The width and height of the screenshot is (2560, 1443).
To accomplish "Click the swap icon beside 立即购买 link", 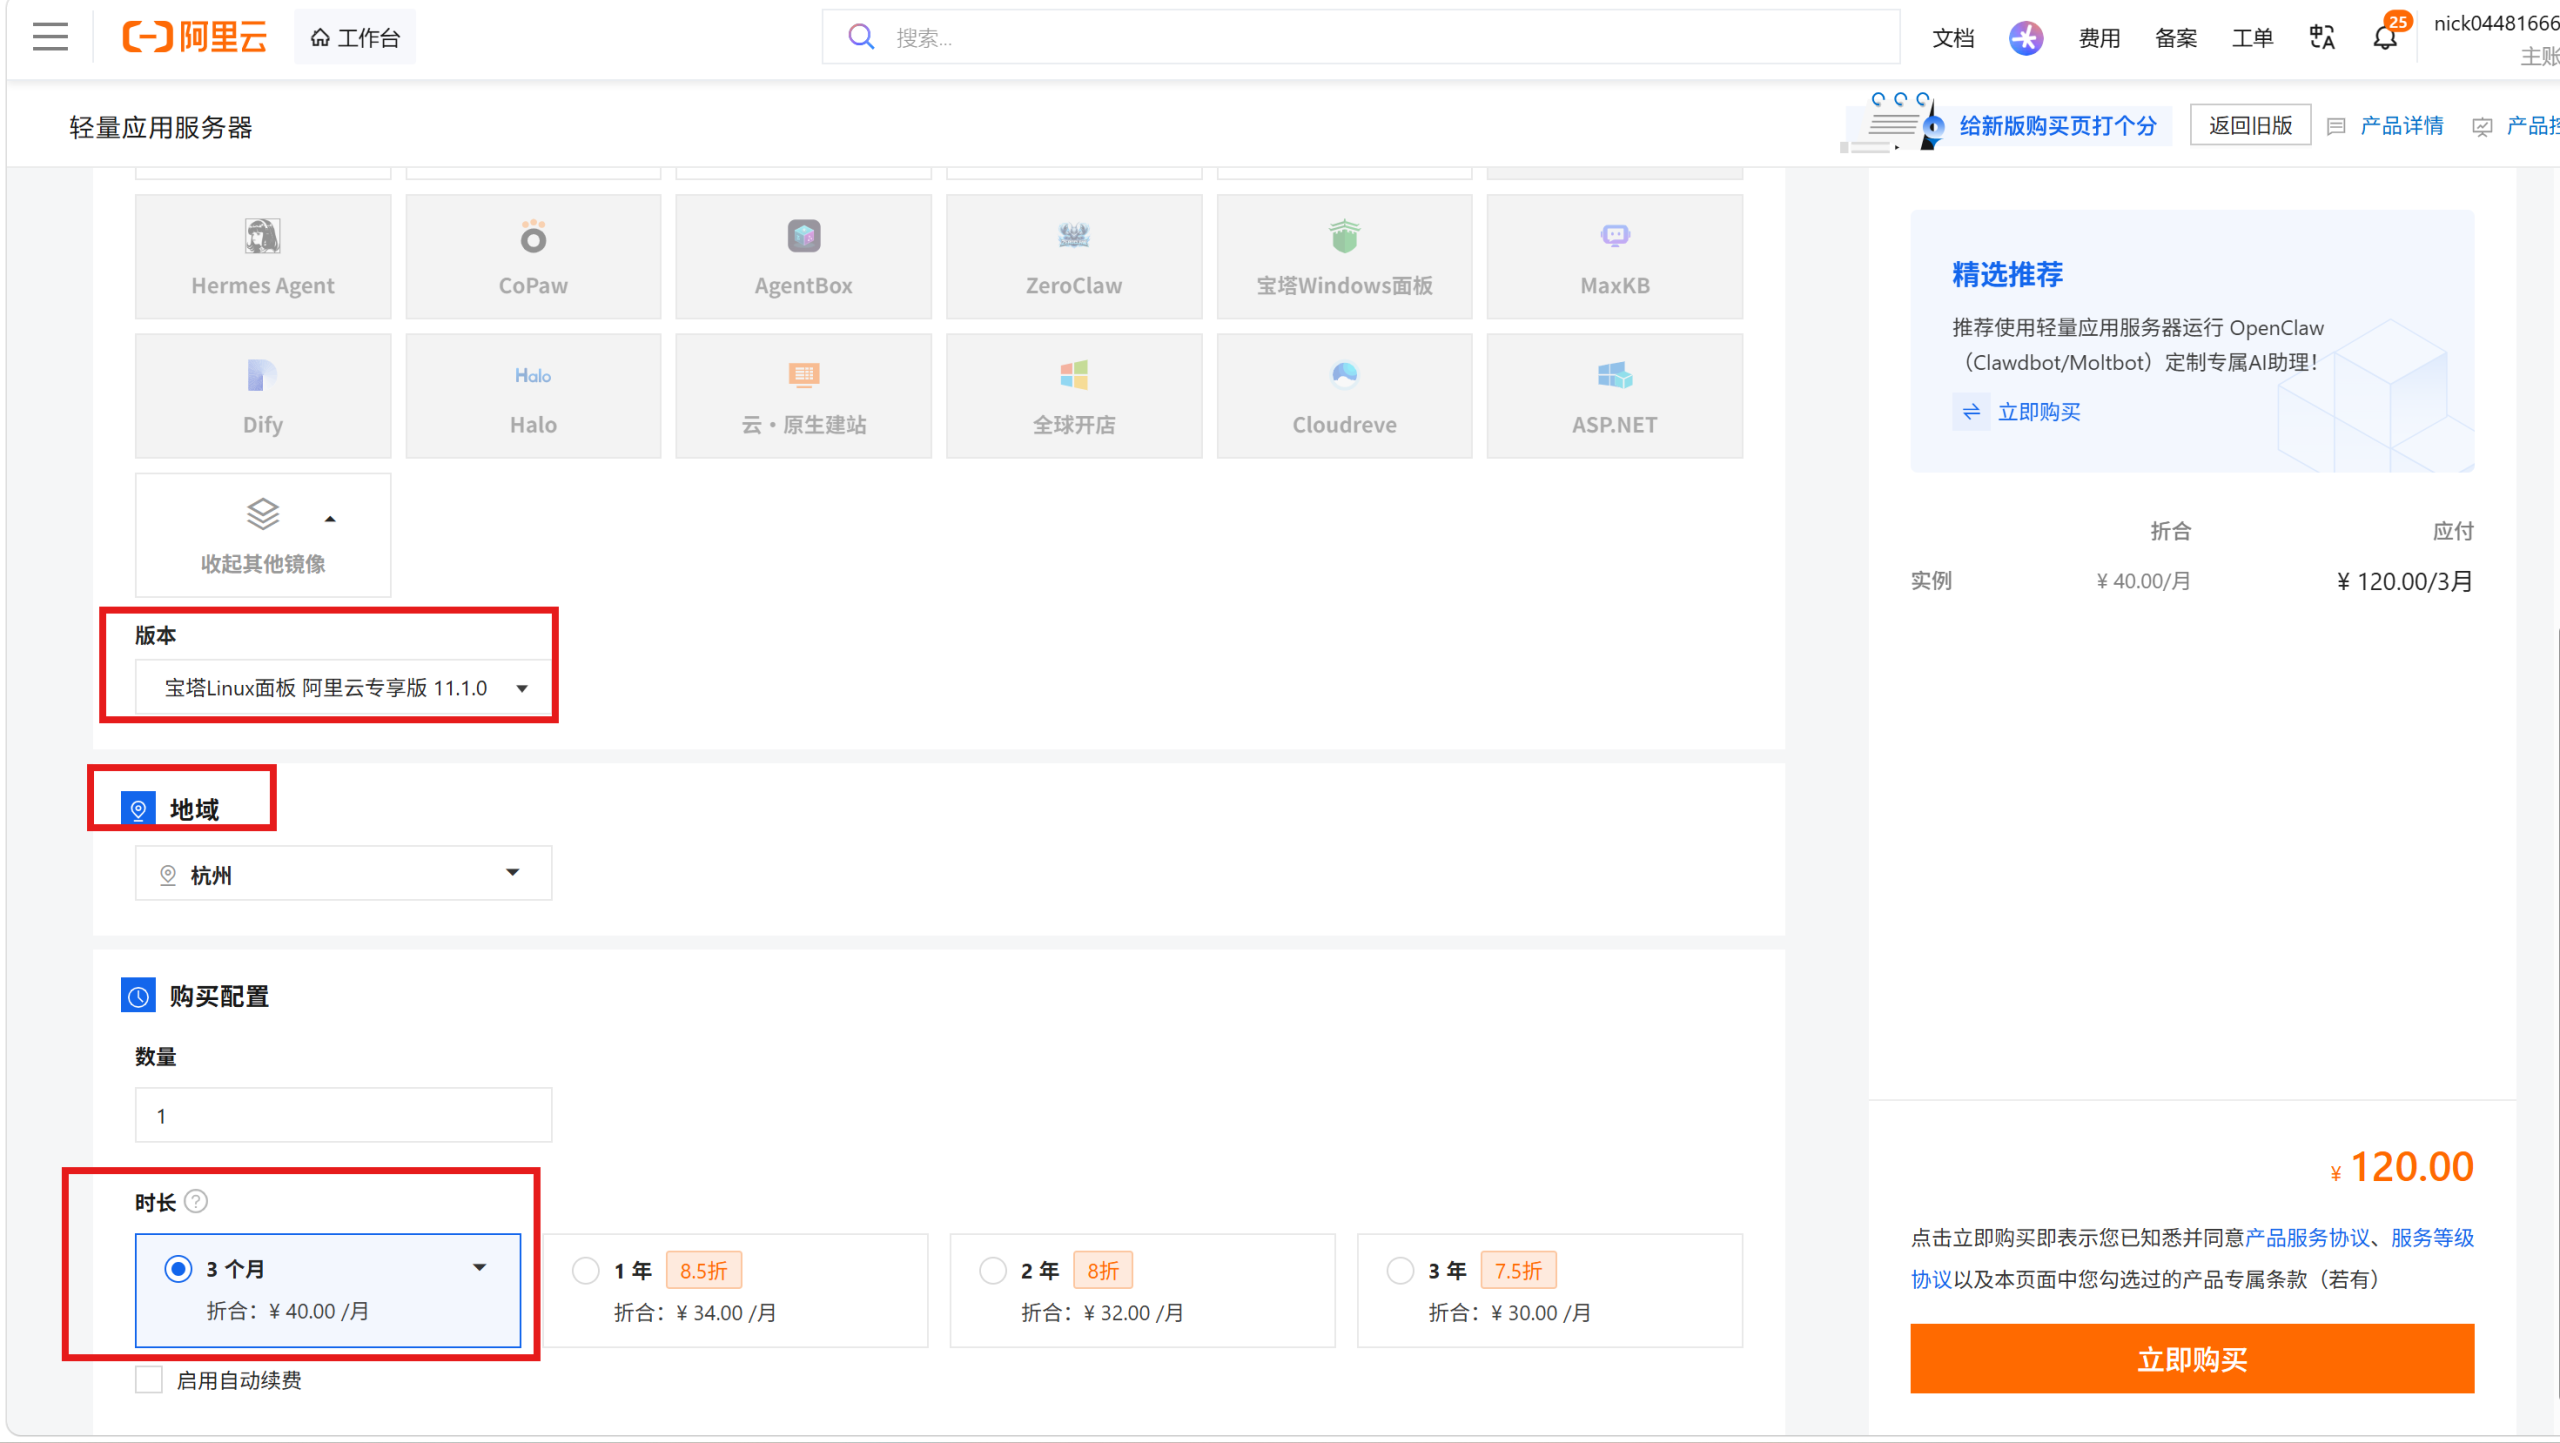I will 1970,412.
